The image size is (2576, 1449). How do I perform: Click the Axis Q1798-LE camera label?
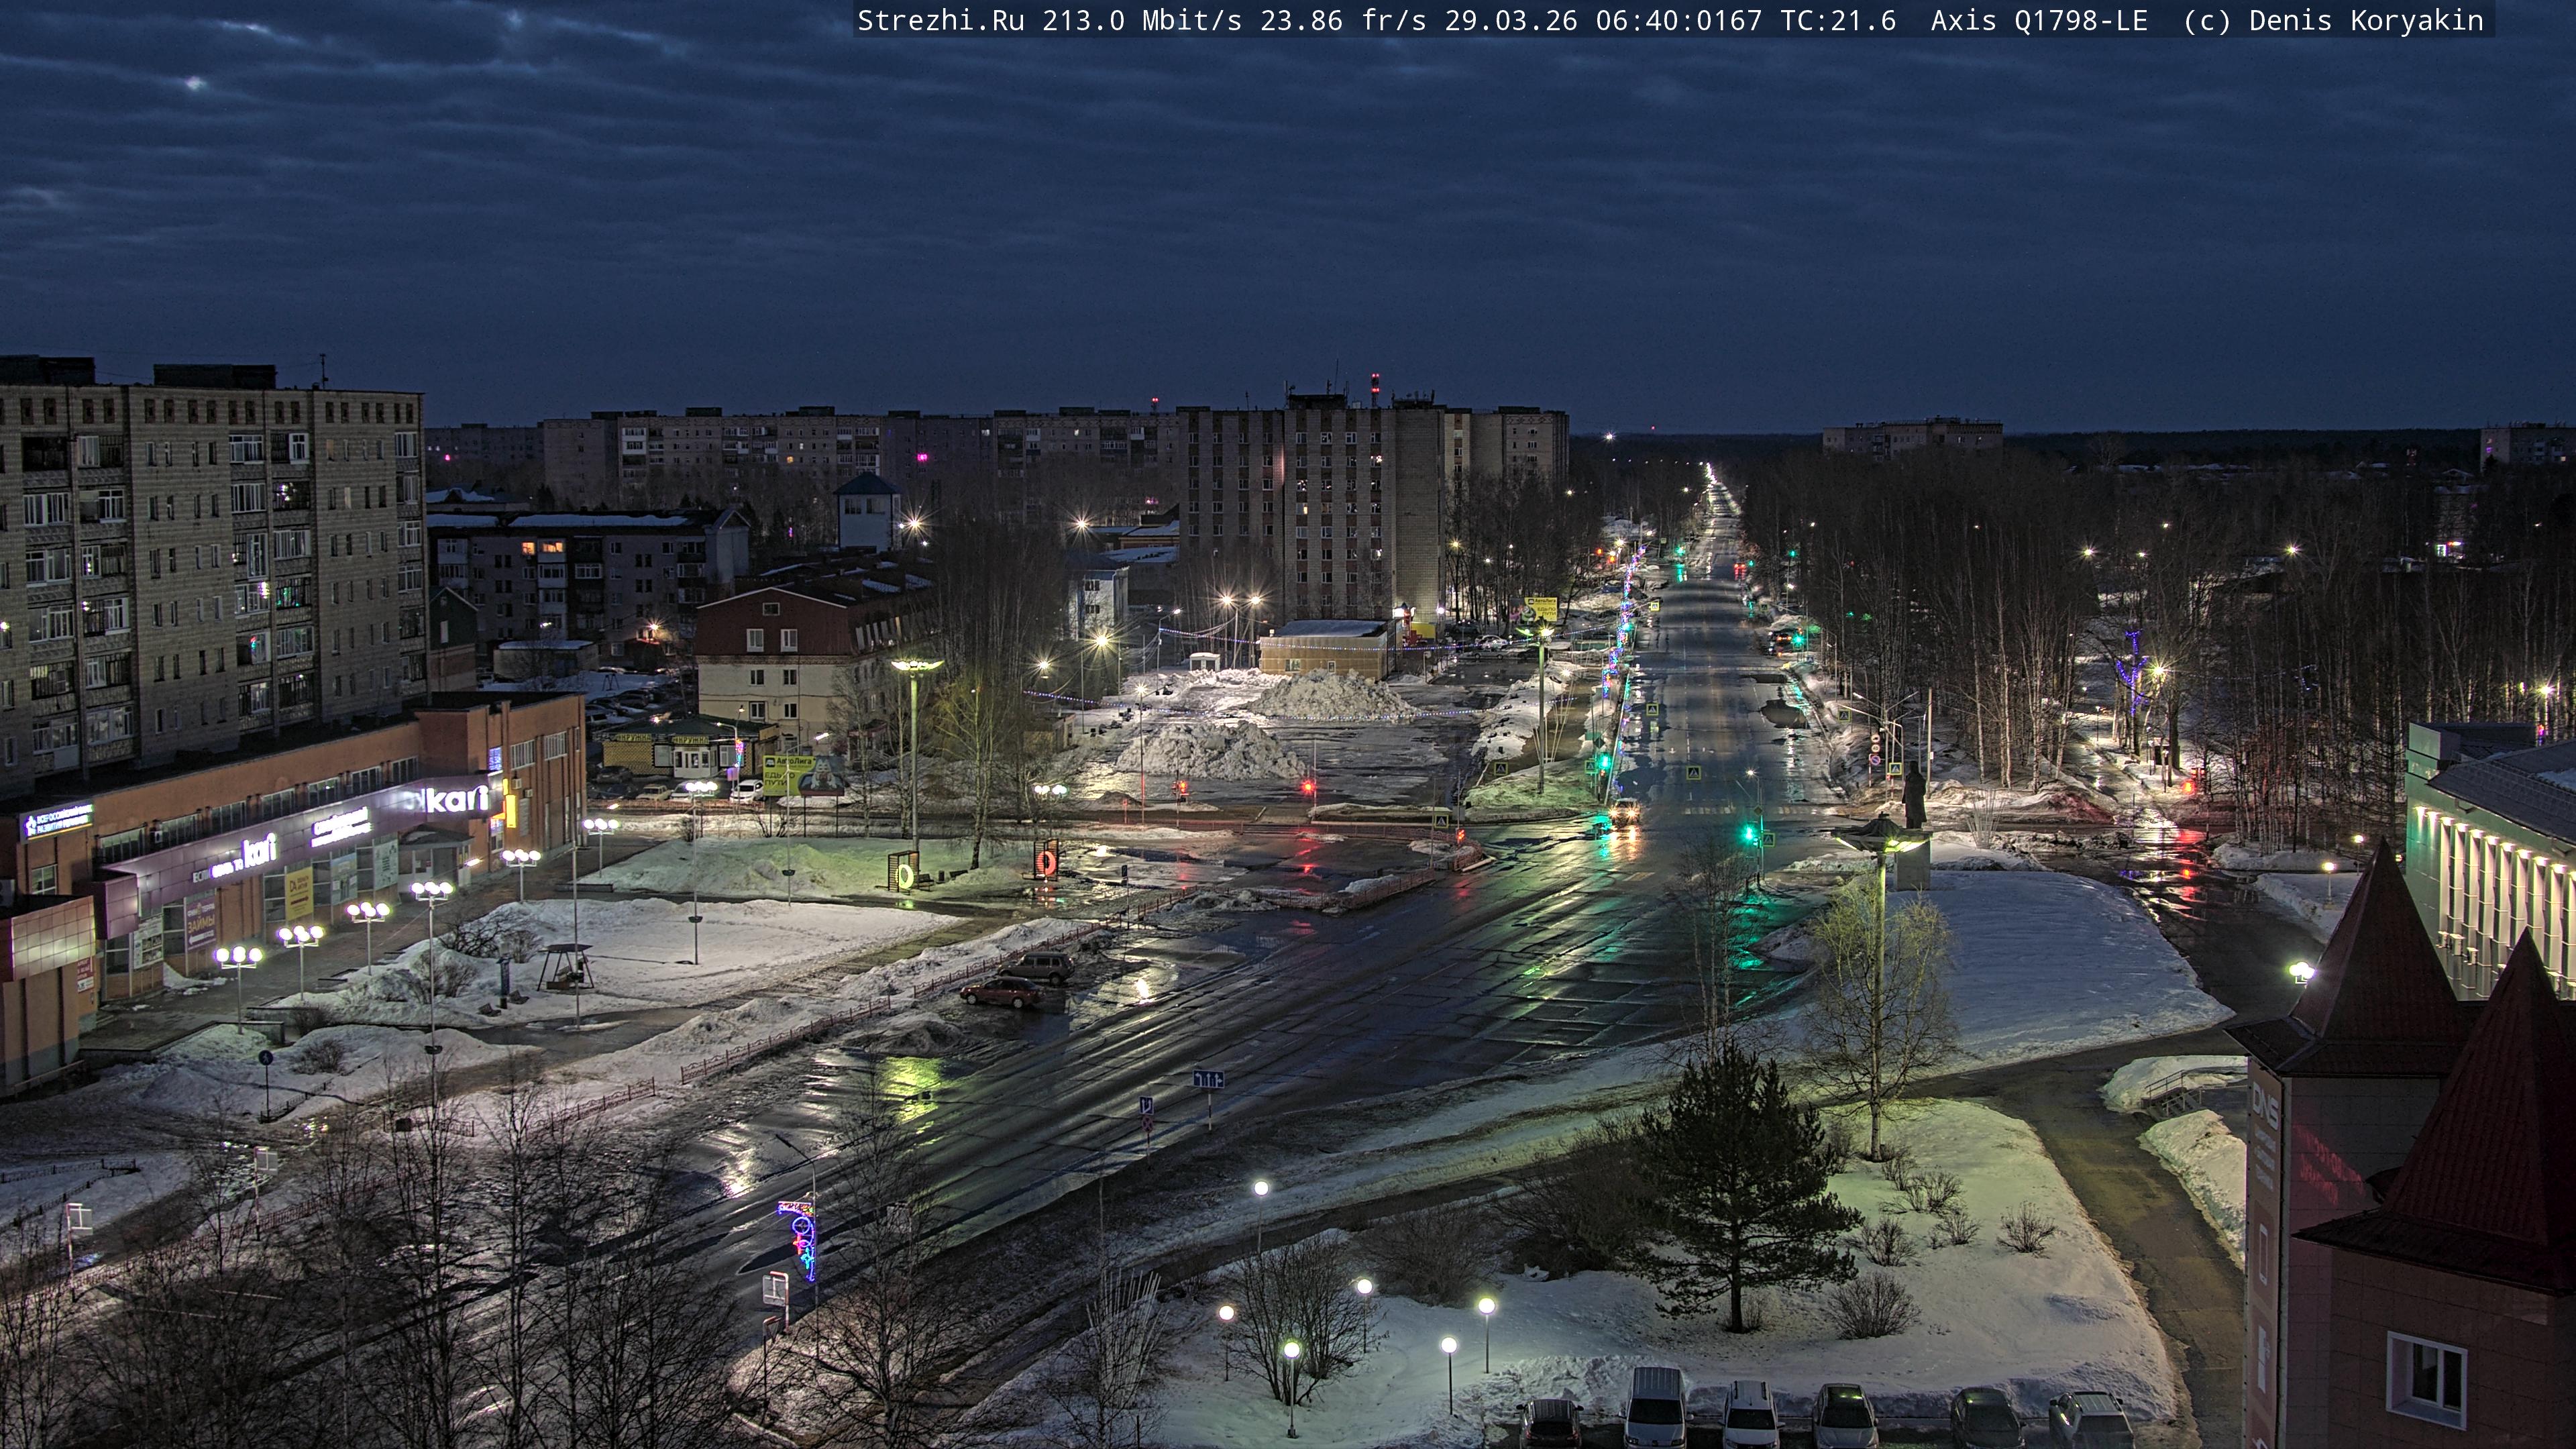click(2038, 20)
